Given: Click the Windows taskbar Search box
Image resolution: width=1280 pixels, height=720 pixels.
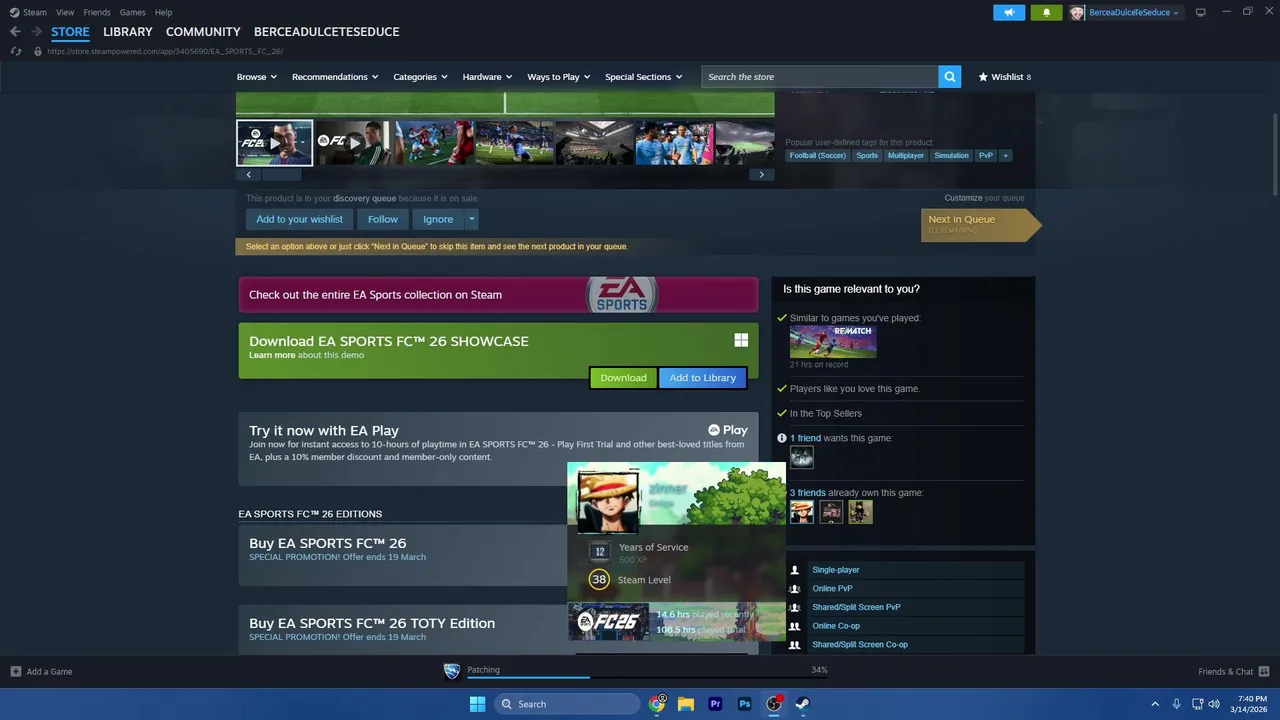Looking at the screenshot, I should point(567,704).
